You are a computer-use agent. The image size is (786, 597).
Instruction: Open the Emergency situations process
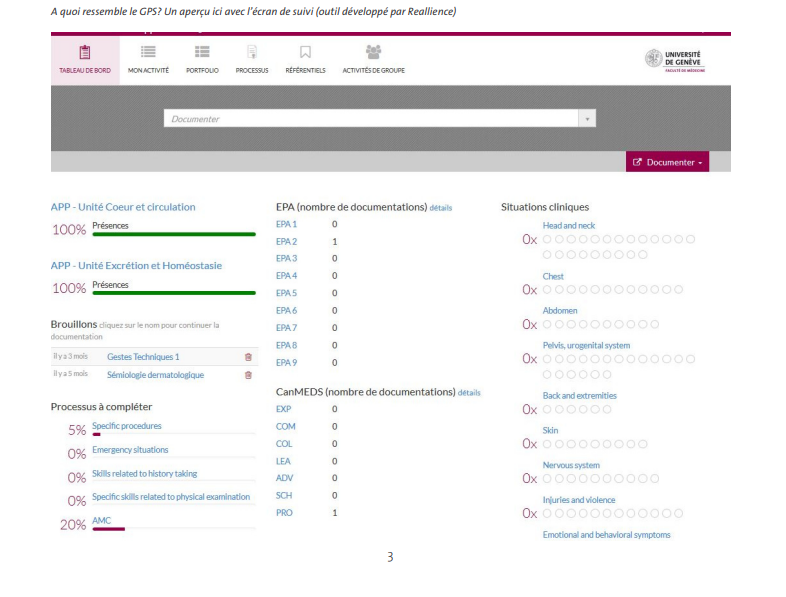click(x=130, y=450)
